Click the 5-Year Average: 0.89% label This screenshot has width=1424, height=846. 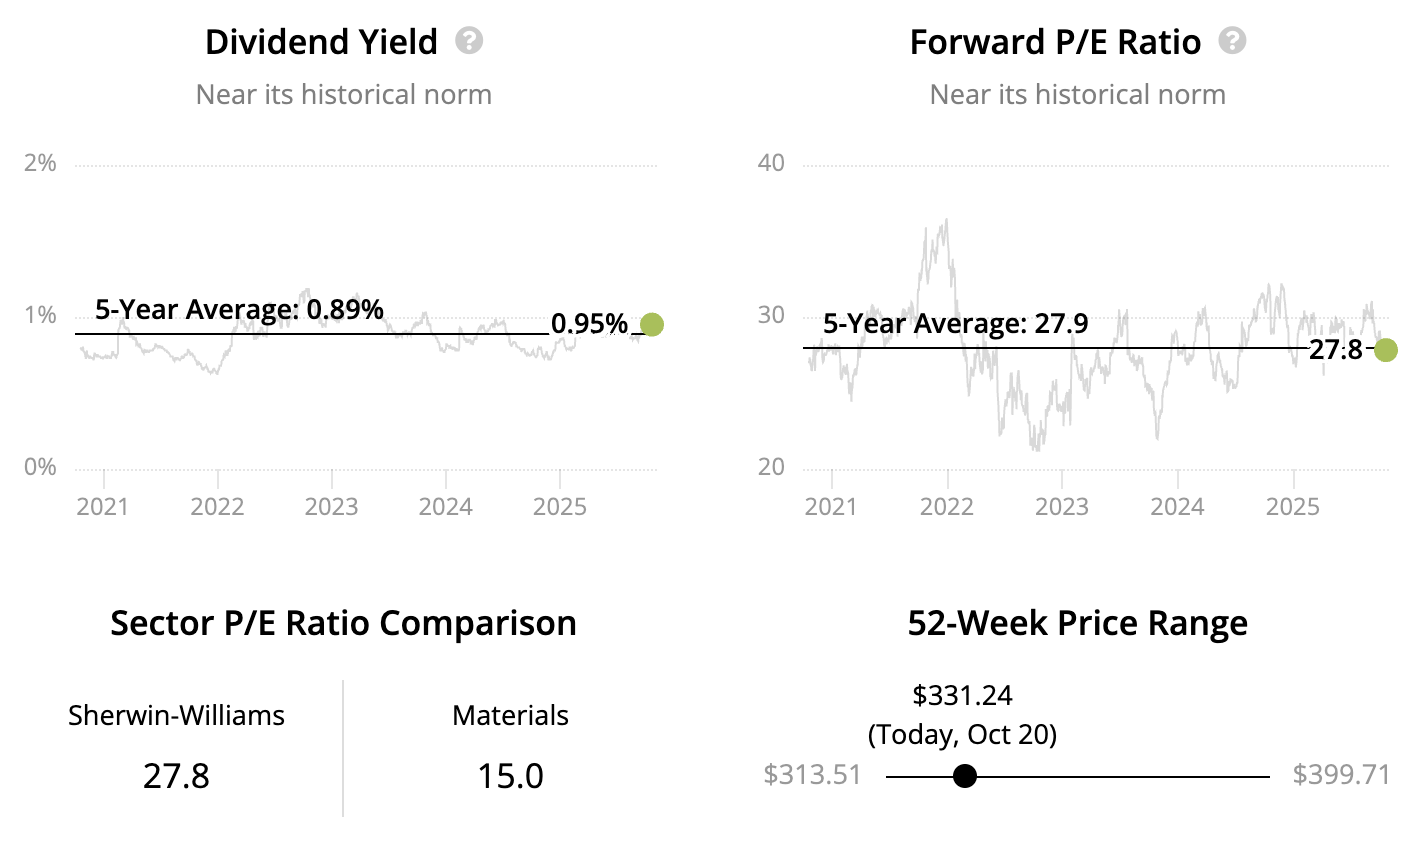[239, 310]
